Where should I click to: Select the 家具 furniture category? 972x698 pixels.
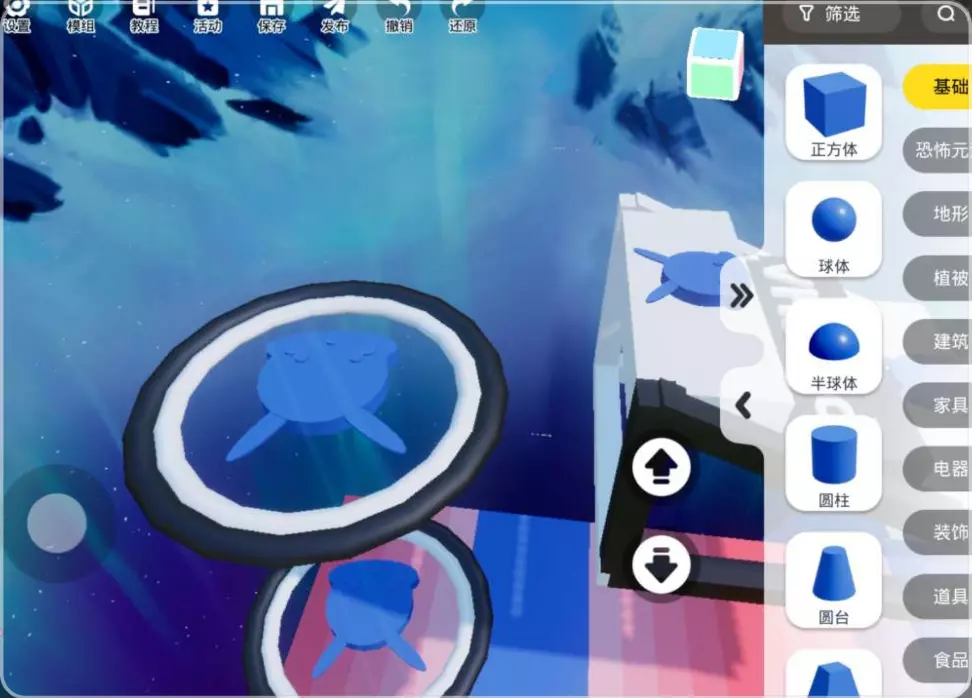click(945, 405)
